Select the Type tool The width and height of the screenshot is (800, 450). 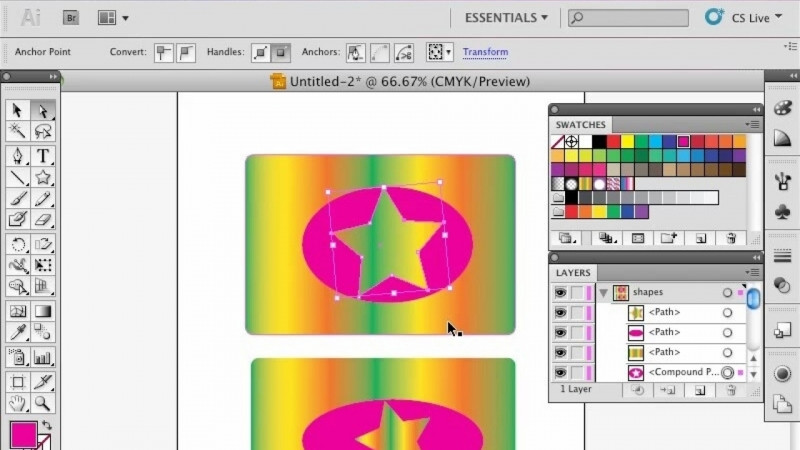[42, 156]
